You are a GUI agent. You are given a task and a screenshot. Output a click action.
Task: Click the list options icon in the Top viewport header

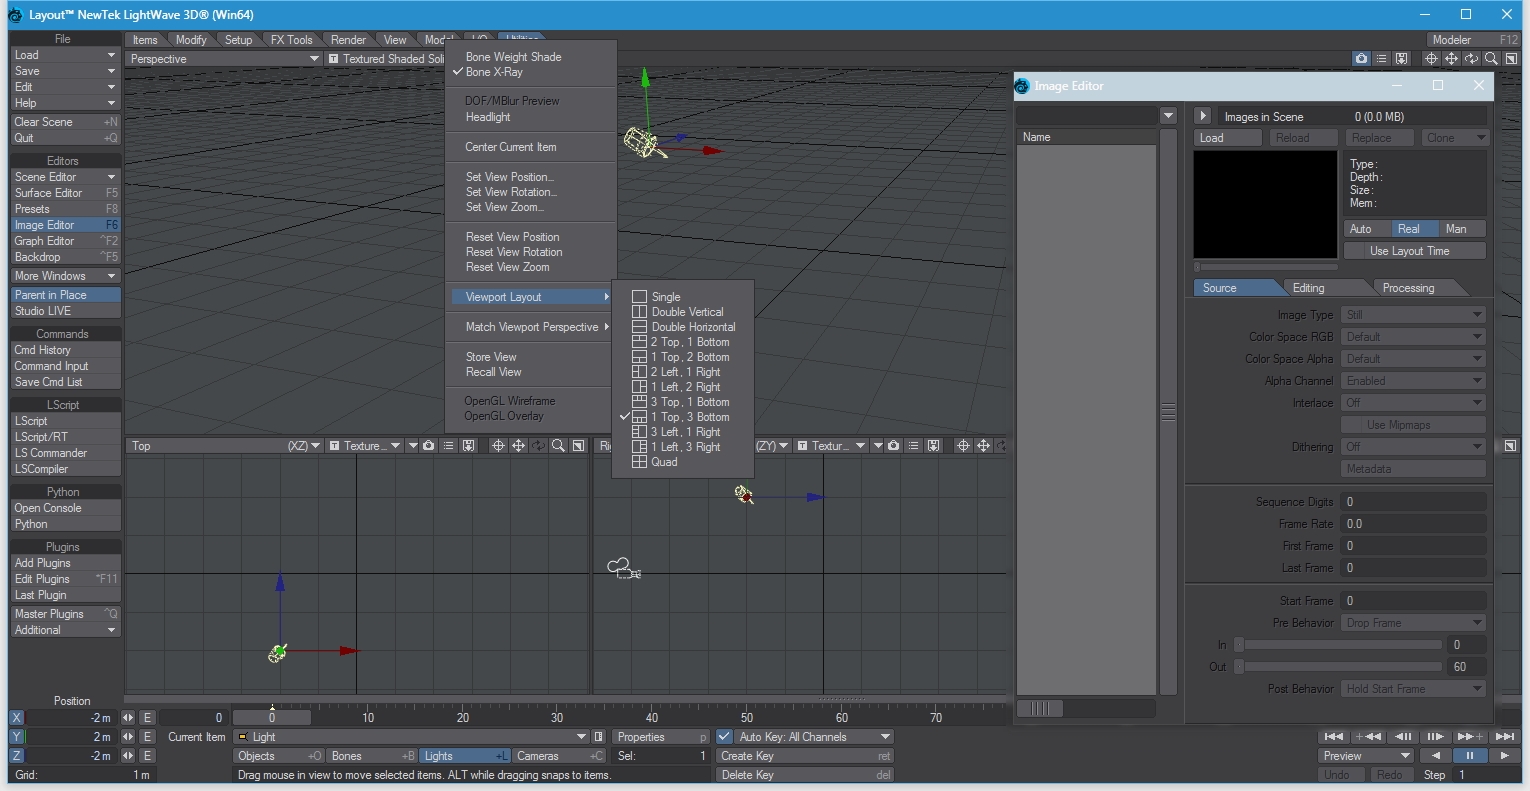coord(448,446)
